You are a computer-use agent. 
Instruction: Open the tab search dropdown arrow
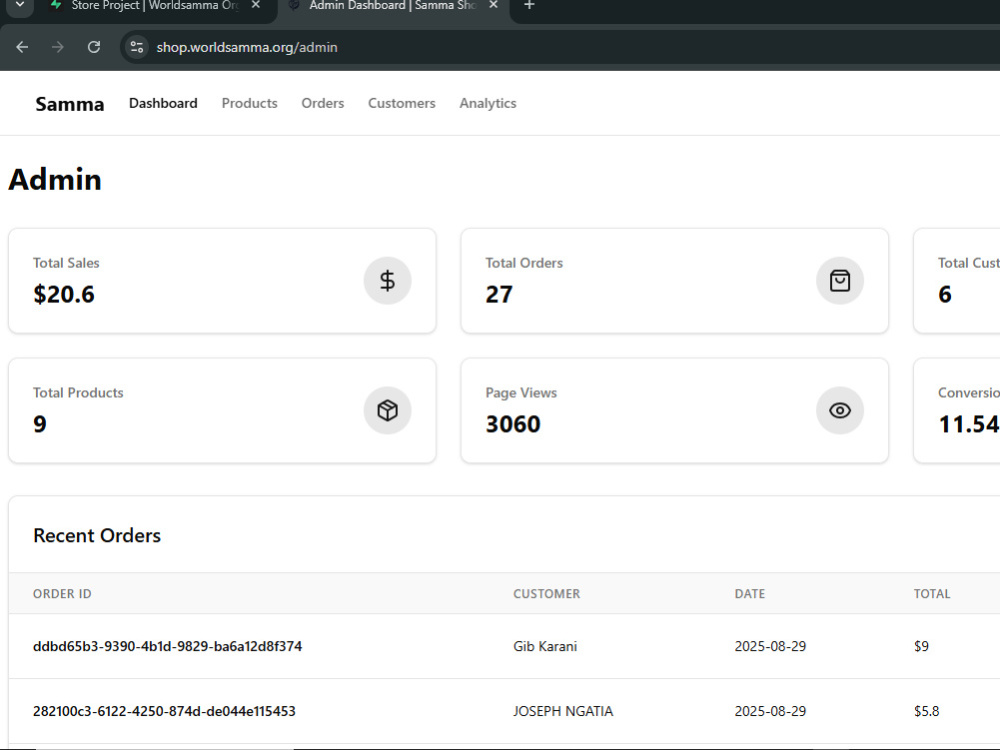(x=20, y=5)
